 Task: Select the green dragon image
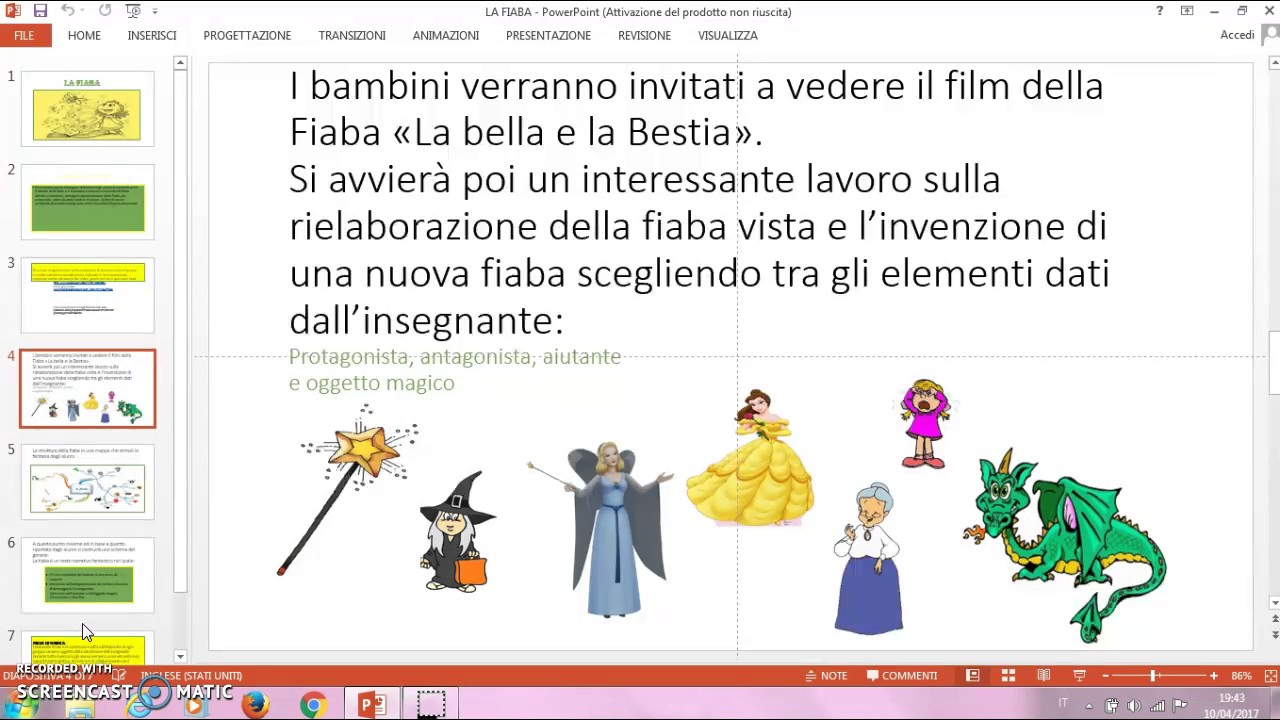[1064, 545]
